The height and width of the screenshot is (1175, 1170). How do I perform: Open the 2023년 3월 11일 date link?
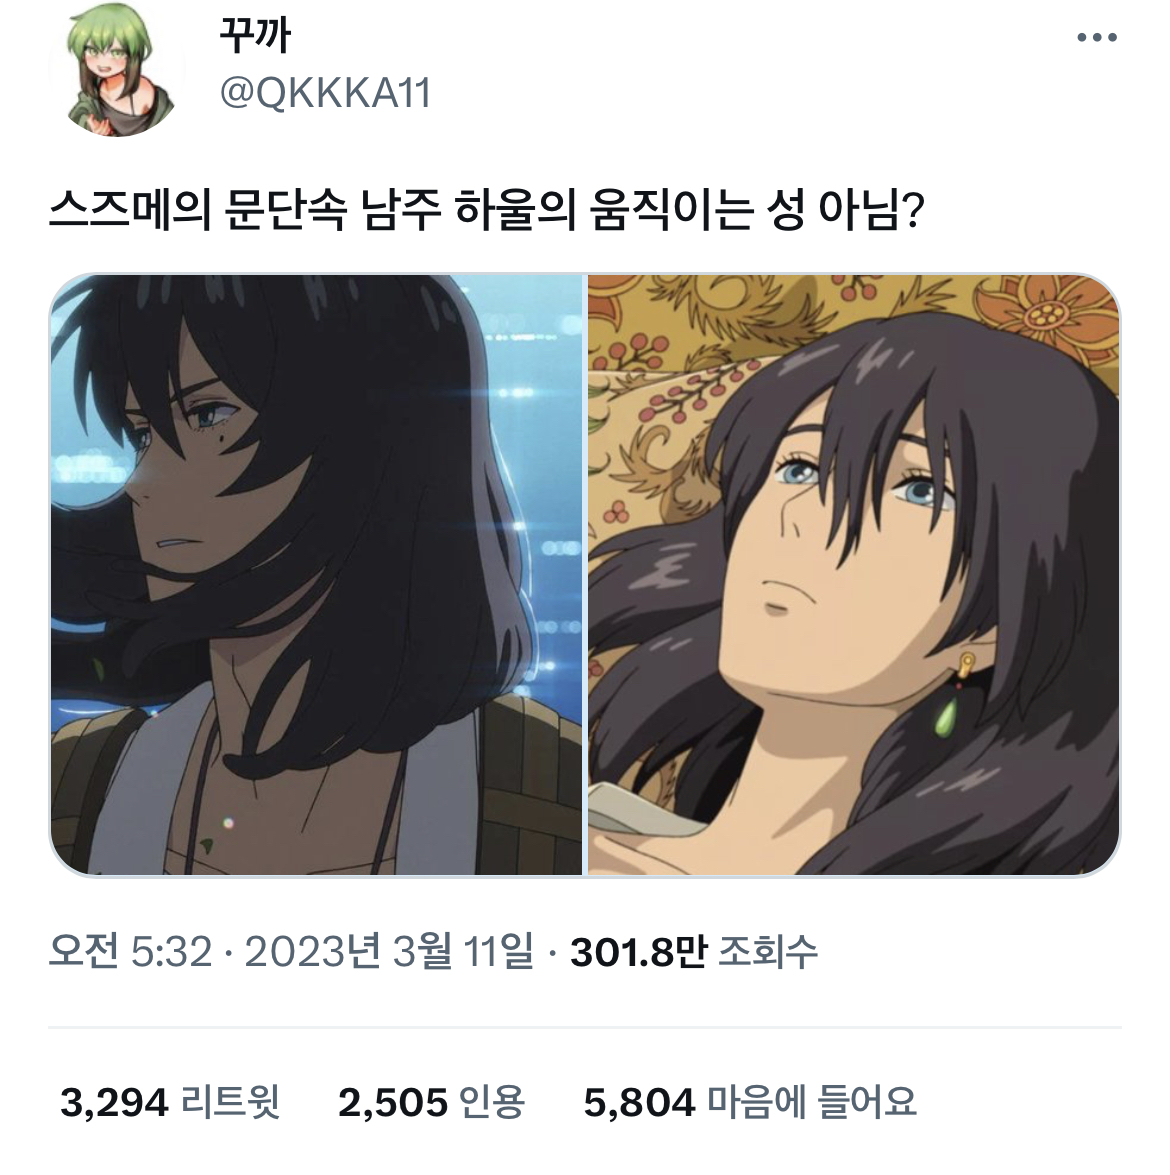pos(389,952)
